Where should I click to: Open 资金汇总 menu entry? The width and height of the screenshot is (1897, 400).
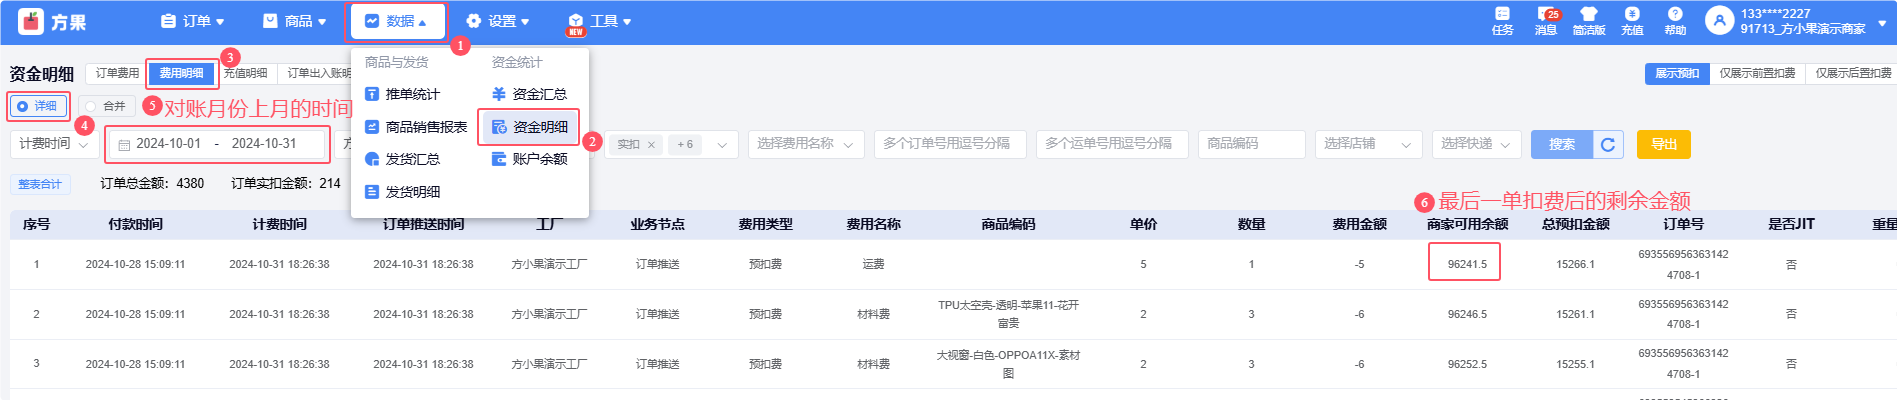coord(529,94)
